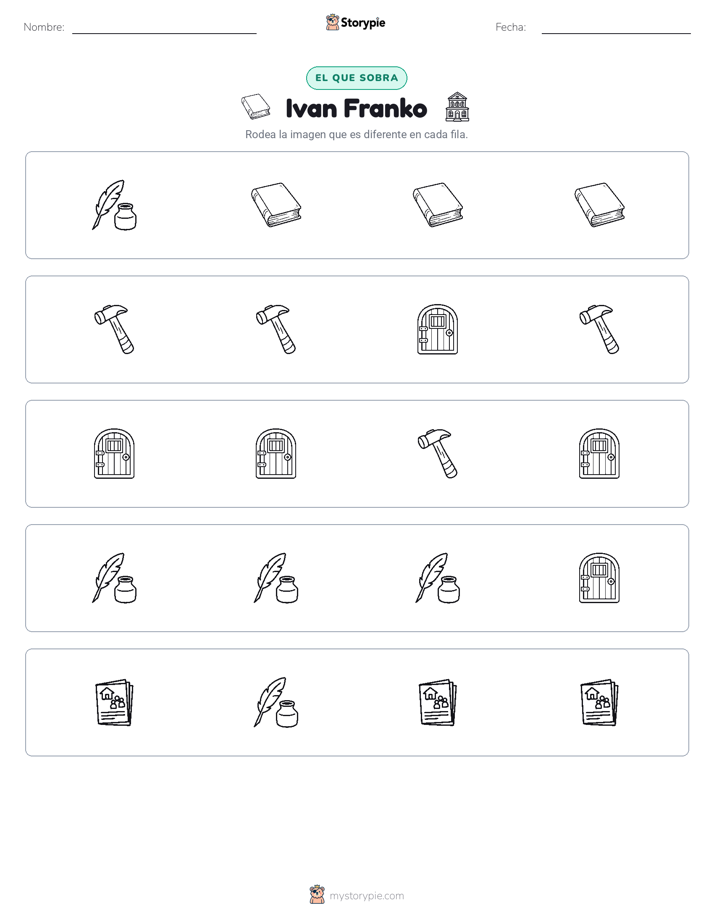Image resolution: width=714 pixels, height=924 pixels.
Task: Click the building icon right of title
Action: 457,107
